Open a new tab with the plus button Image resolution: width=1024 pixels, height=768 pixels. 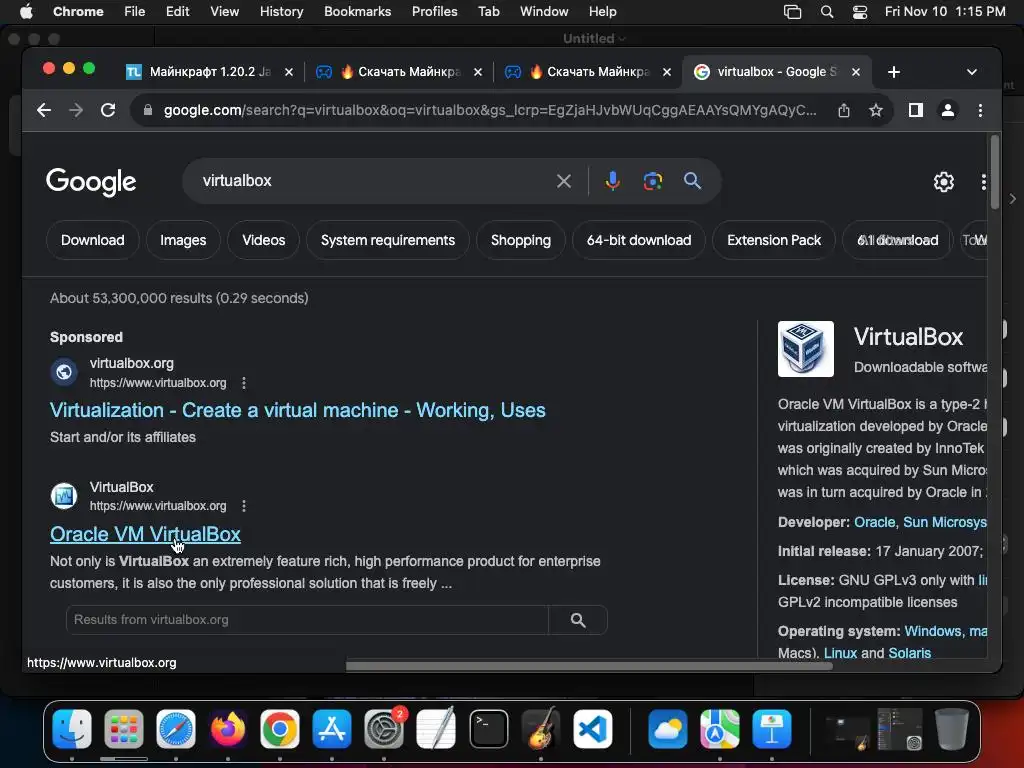(x=894, y=72)
